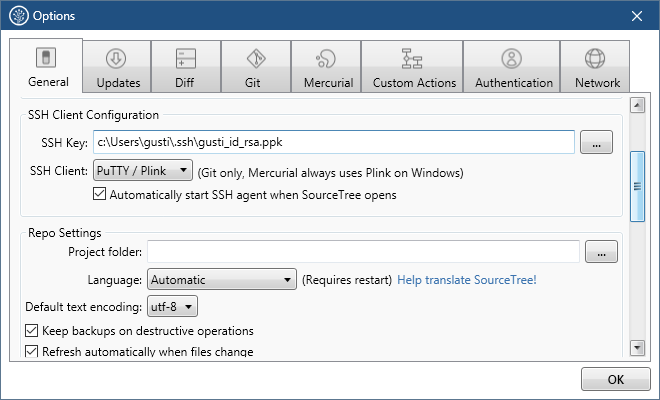660x400 pixels.
Task: Open the Git tab icon
Action: coord(256,58)
